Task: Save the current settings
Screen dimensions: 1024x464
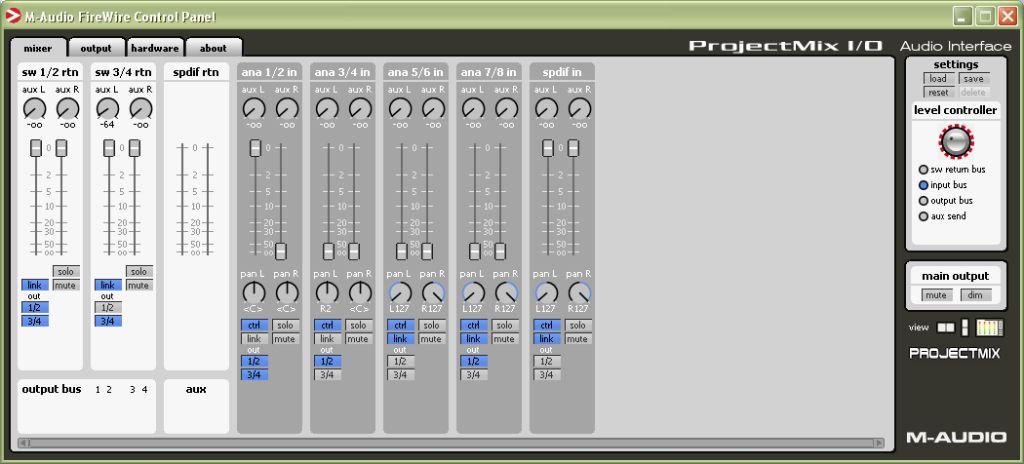Action: point(974,78)
